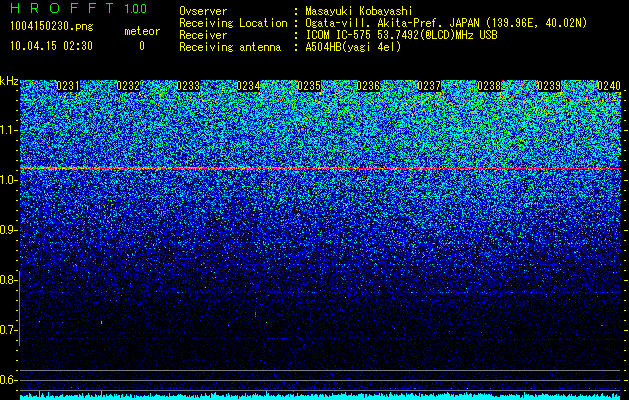Click observer name Masayuki Kobayashi
This screenshot has width=629, height=400.
[359, 11]
